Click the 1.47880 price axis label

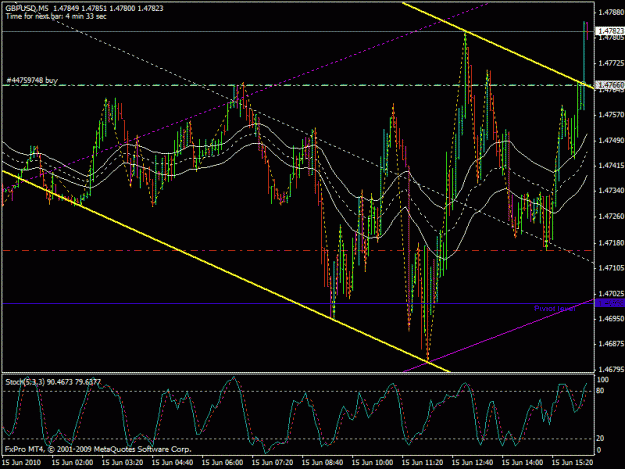611,12
